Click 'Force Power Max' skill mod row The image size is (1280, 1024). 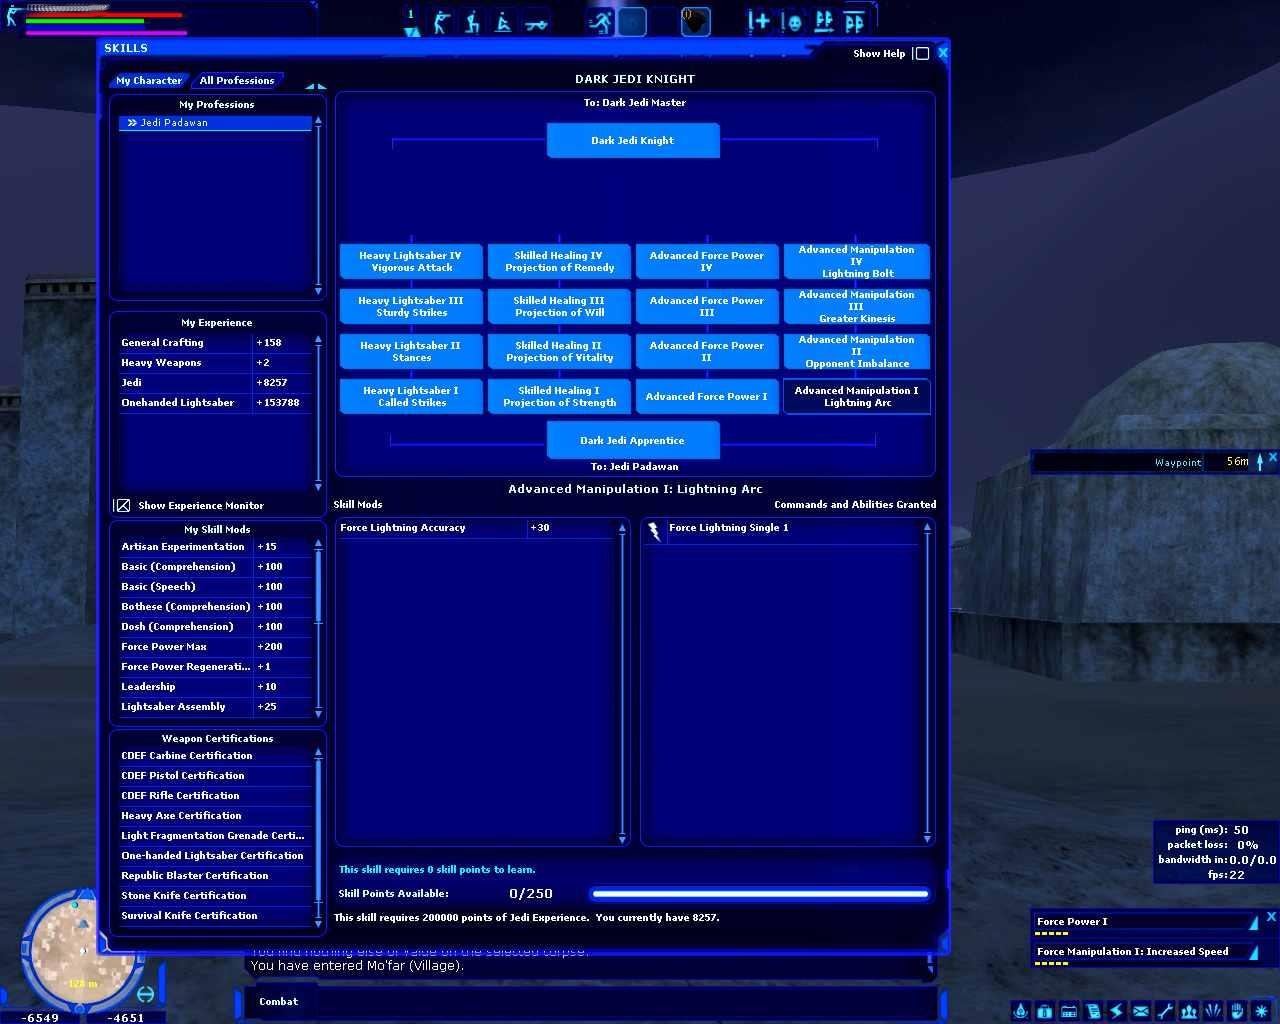(215, 647)
